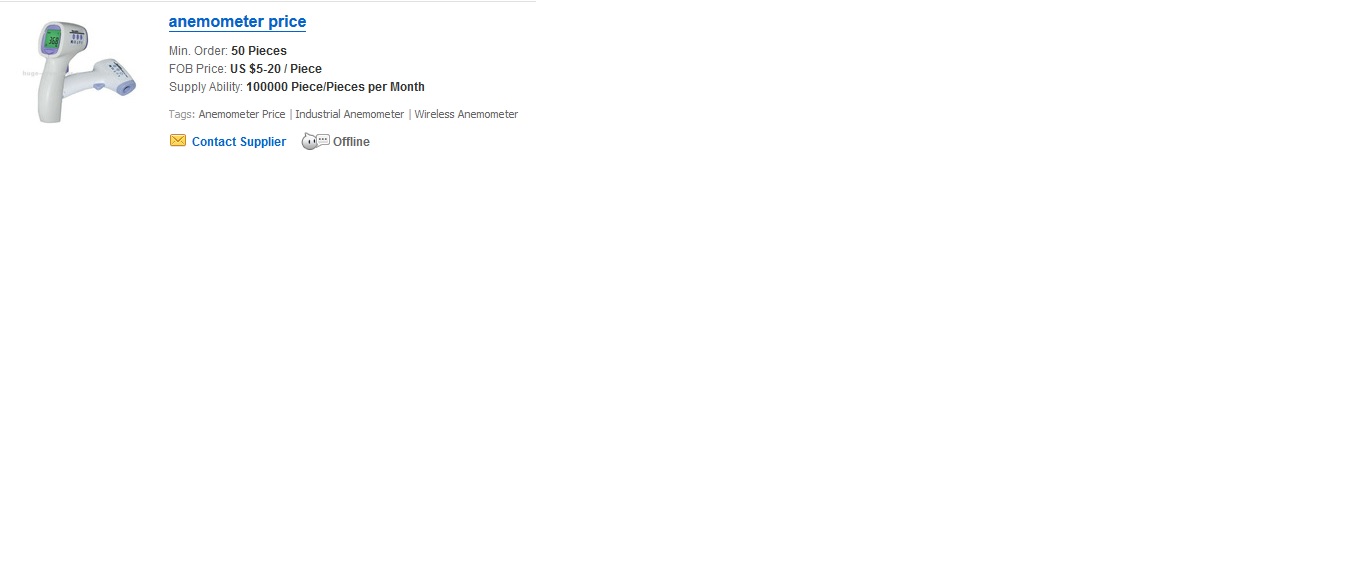
Task: Open the "Wireless Anemometer" tag
Action: (466, 114)
